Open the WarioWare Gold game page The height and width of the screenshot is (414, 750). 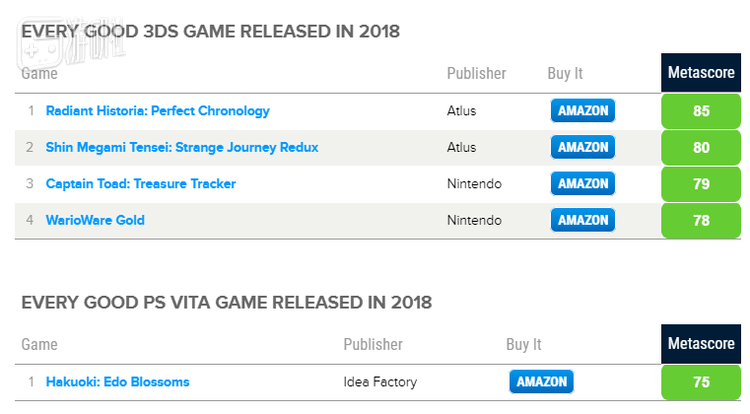(95, 220)
